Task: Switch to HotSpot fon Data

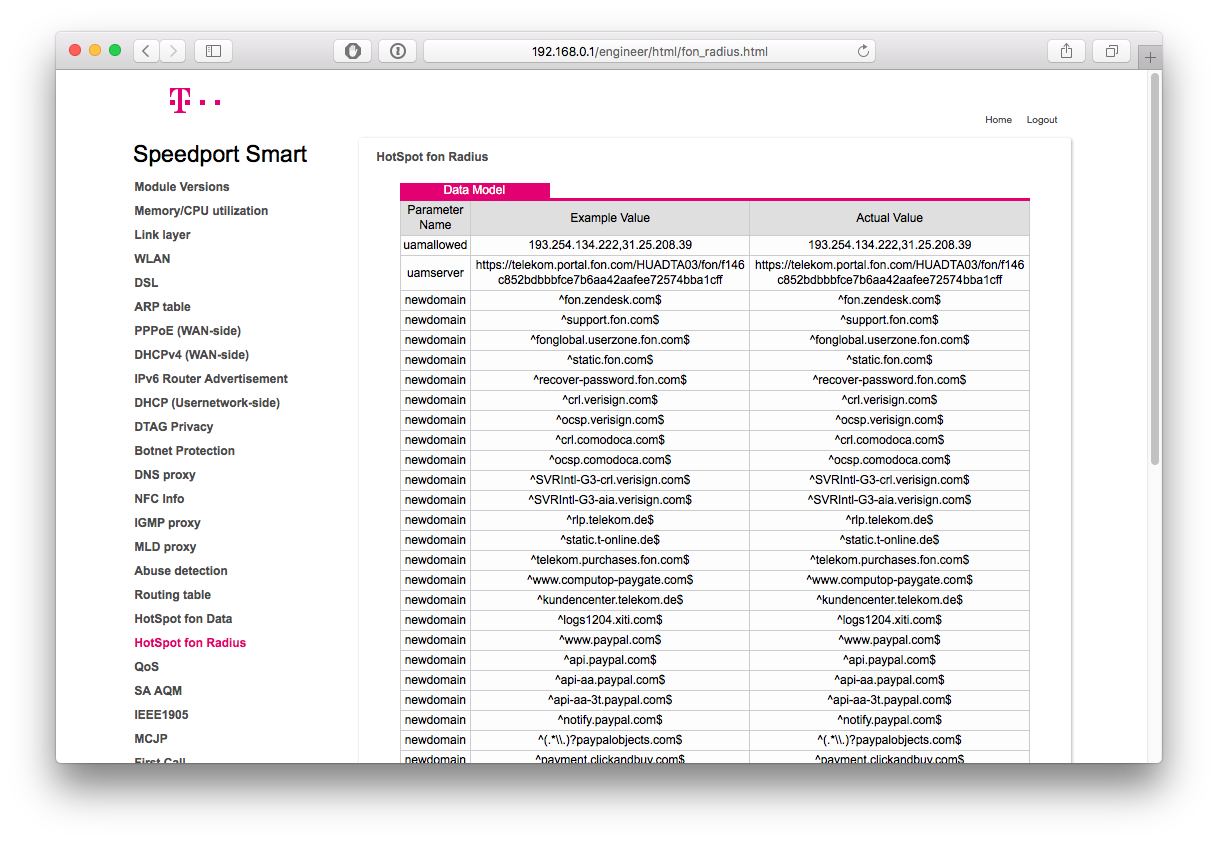Action: click(x=183, y=618)
